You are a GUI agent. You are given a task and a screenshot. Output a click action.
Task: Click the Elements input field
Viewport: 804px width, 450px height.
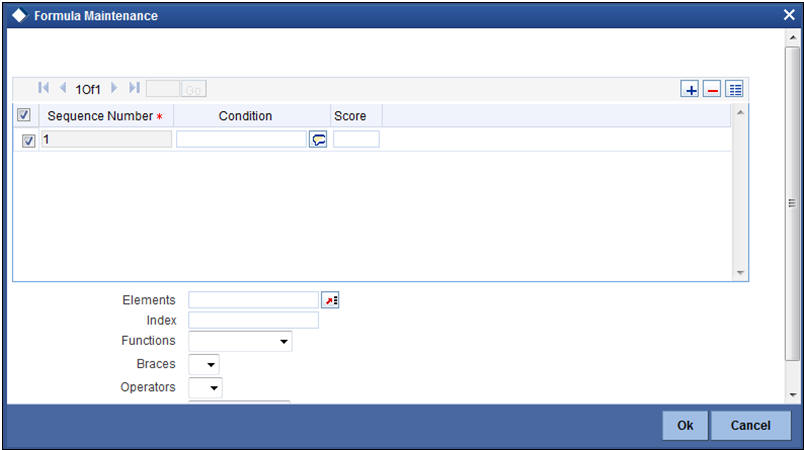[253, 300]
